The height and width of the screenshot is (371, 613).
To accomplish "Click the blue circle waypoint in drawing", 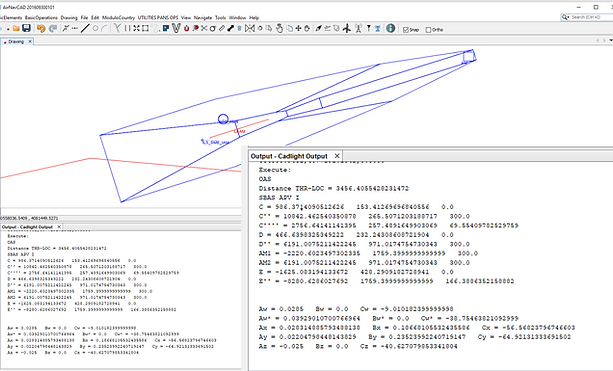I will point(223,118).
